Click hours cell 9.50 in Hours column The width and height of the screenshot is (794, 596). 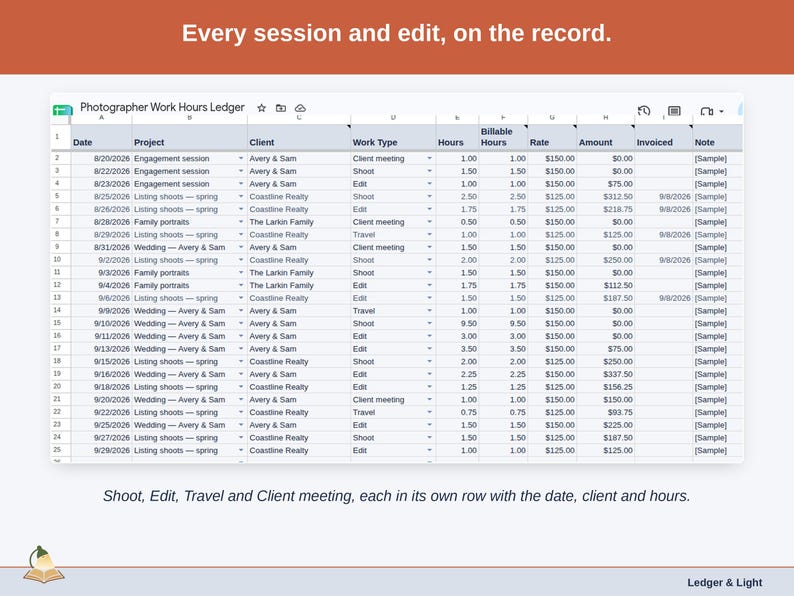point(457,324)
